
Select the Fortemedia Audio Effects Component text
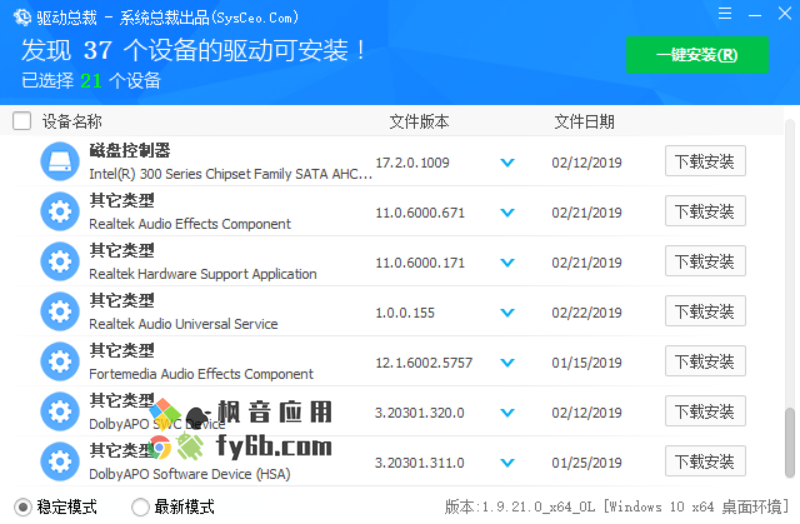click(x=201, y=374)
